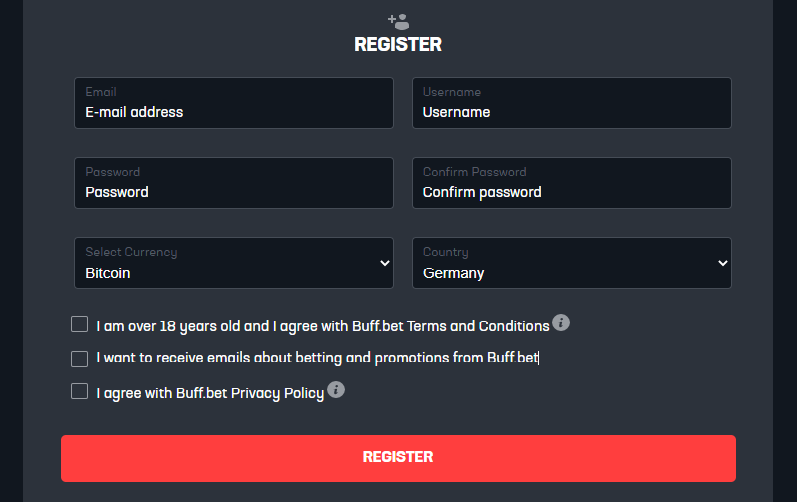Click the emails about betting promotions label

[317, 358]
